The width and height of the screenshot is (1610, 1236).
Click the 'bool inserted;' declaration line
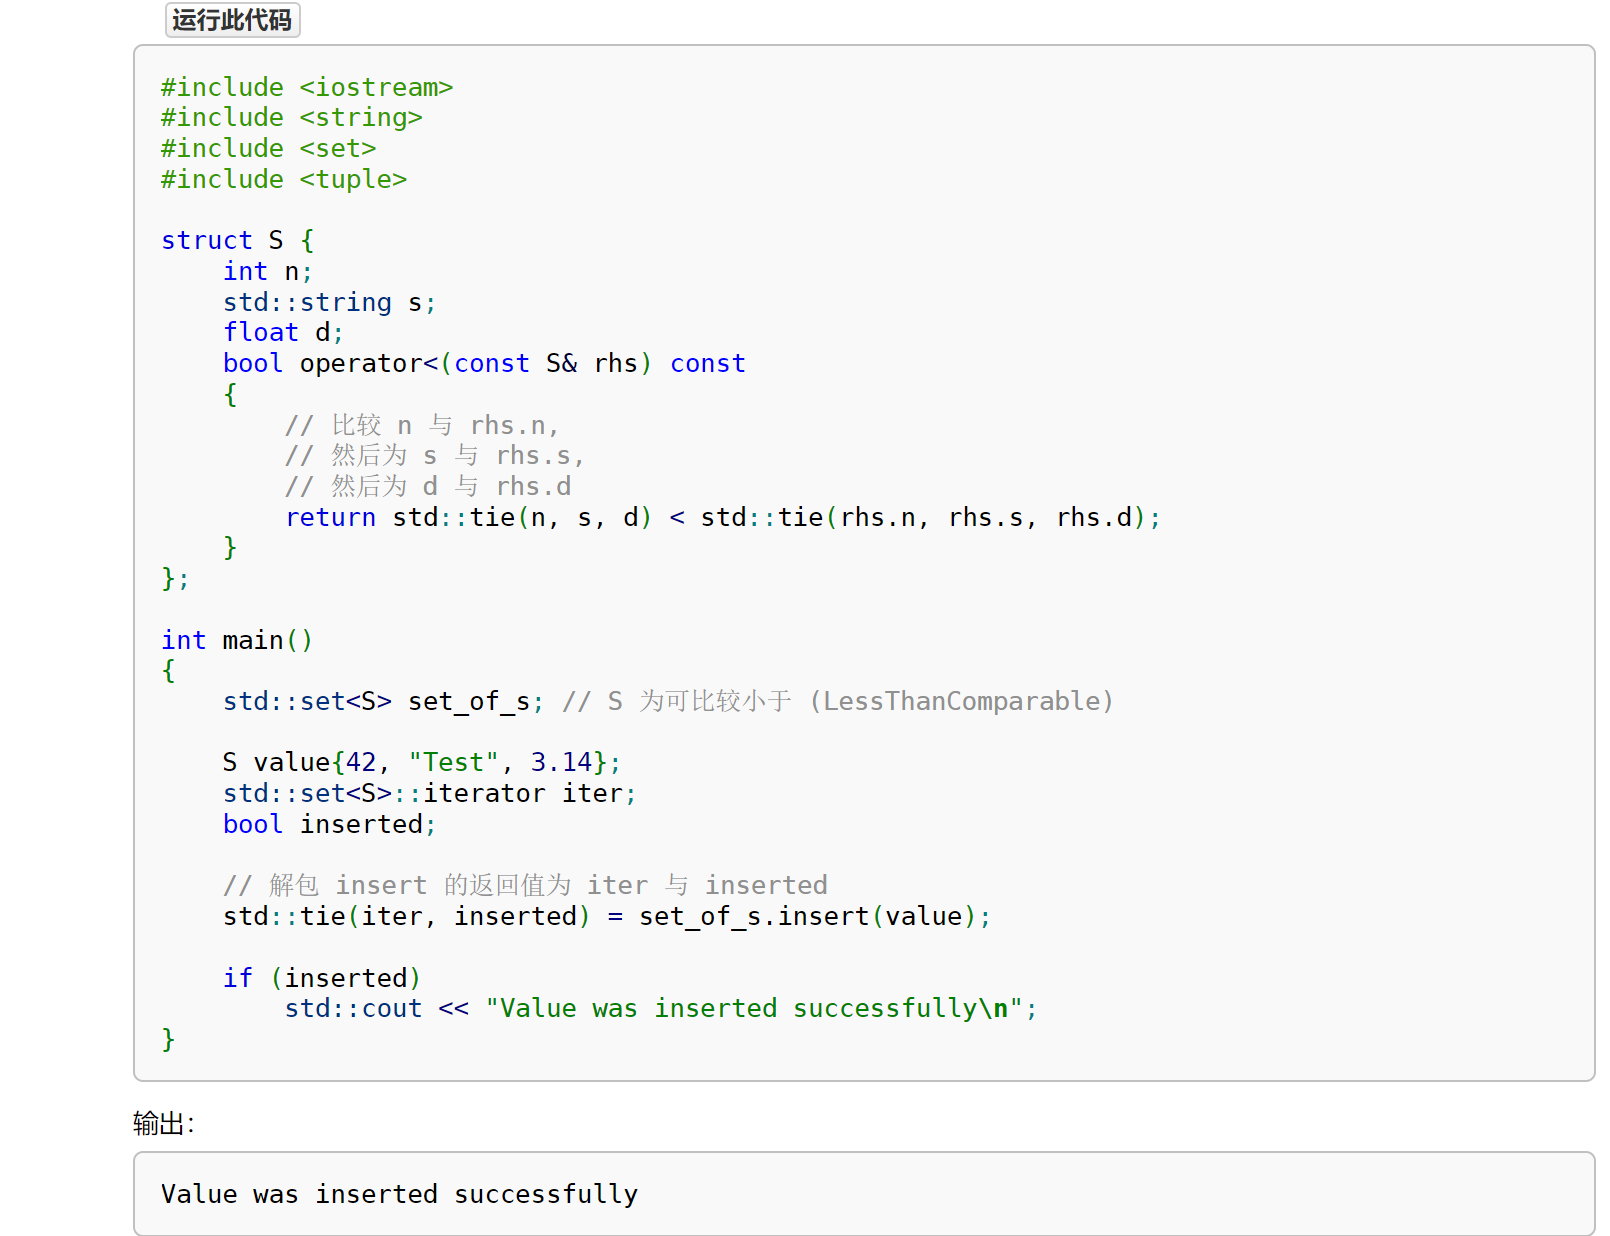pyautogui.click(x=329, y=825)
